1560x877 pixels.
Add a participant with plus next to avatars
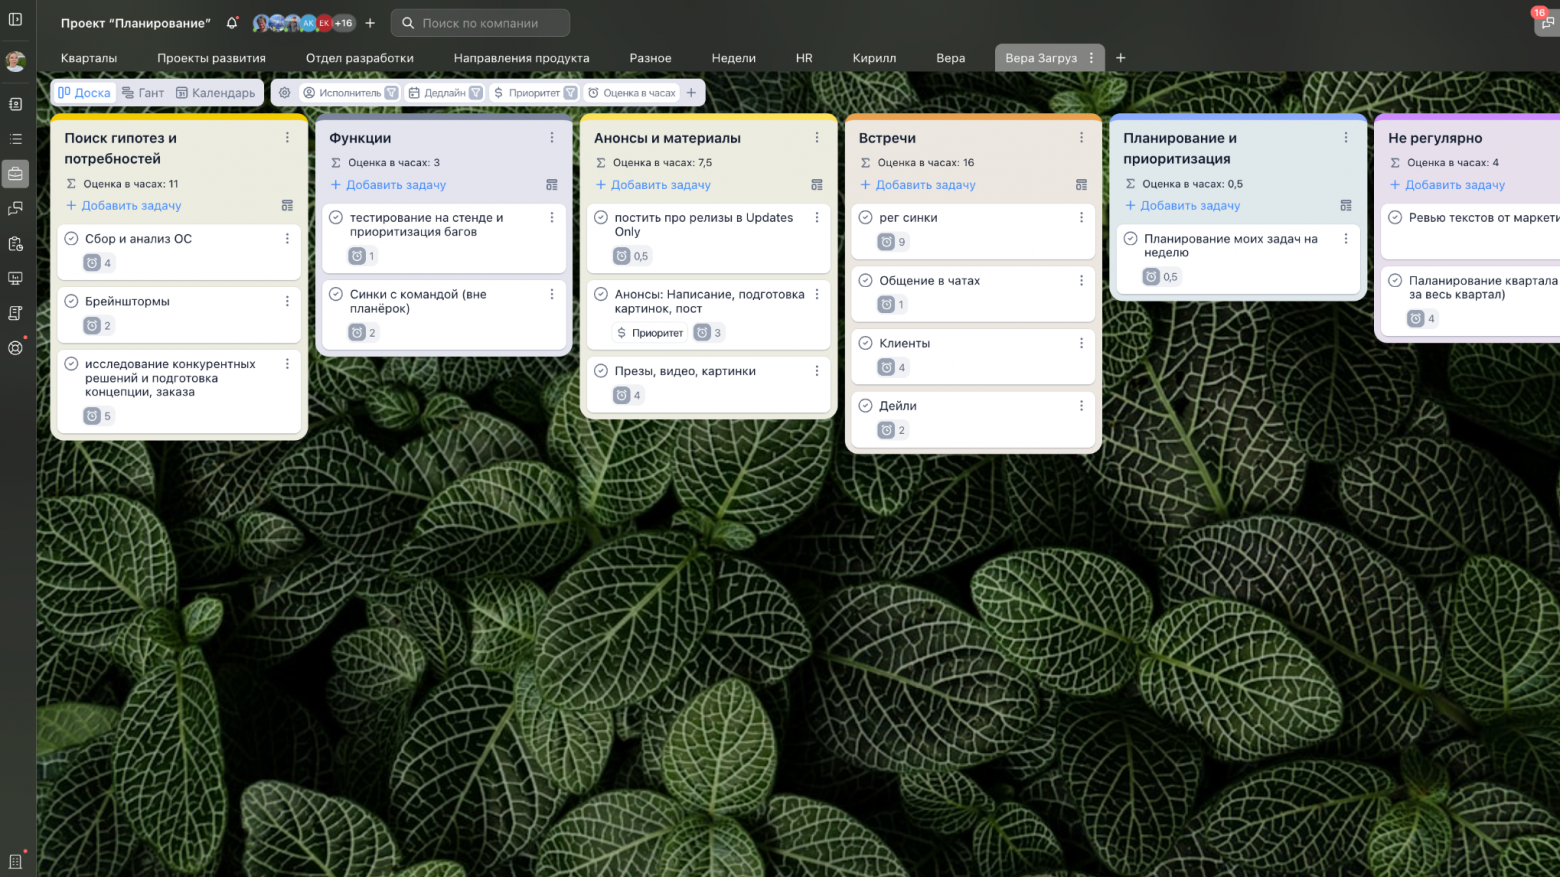coord(370,23)
